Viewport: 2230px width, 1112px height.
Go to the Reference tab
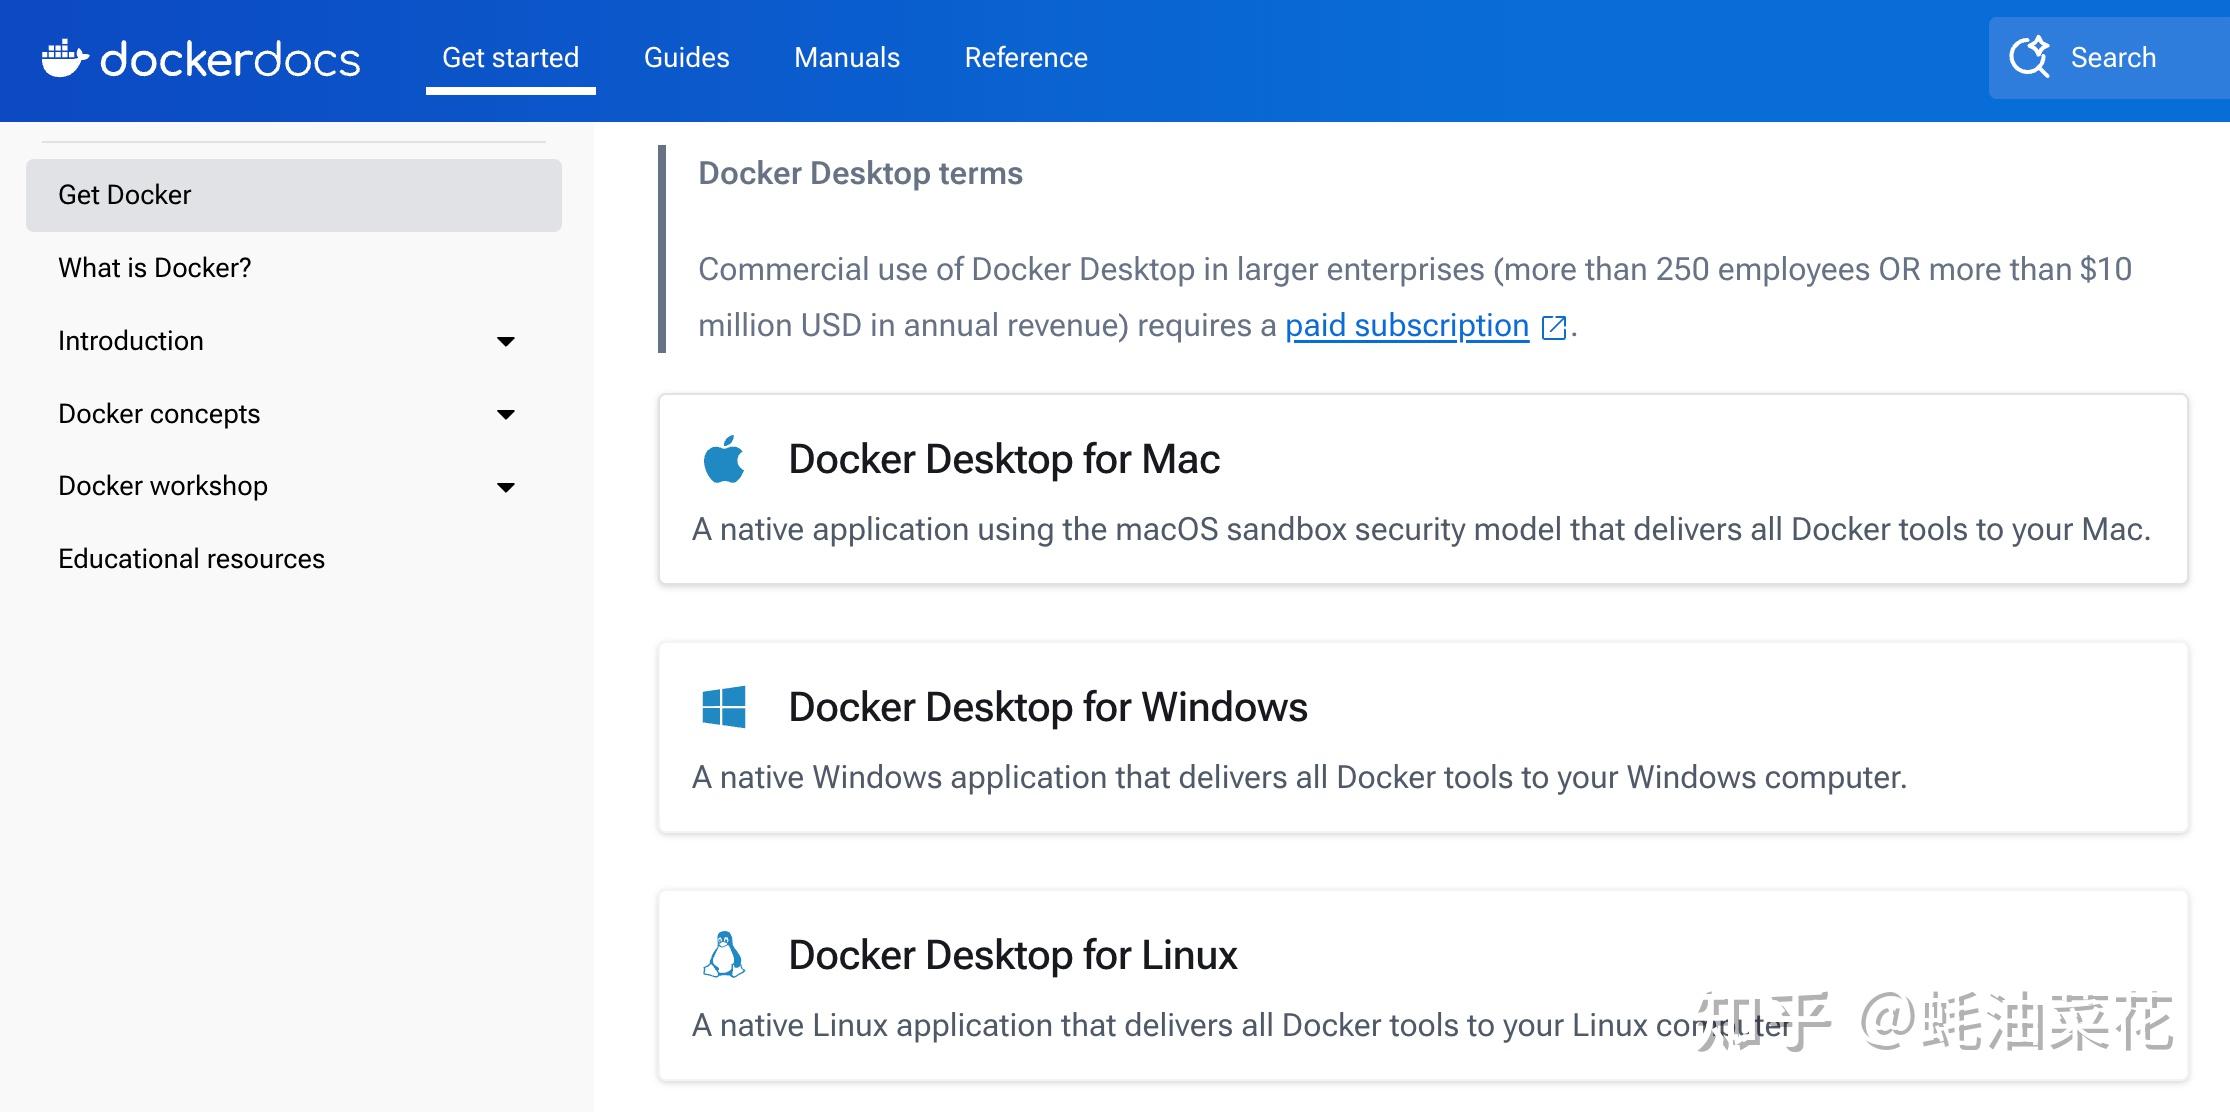click(x=1025, y=58)
